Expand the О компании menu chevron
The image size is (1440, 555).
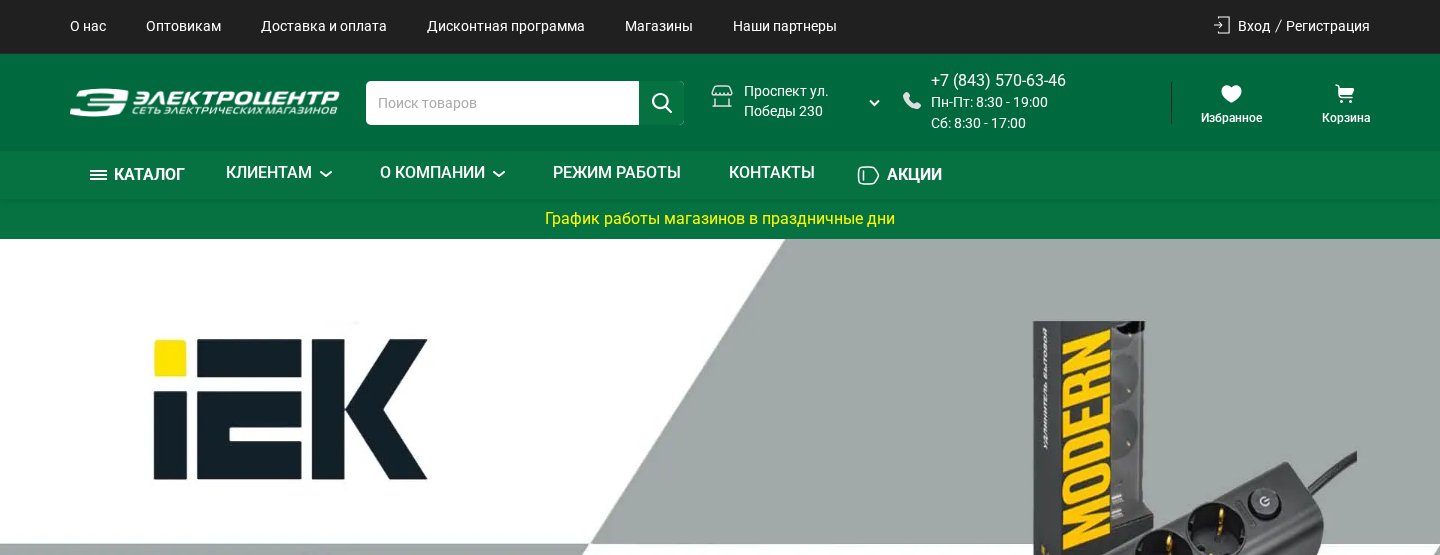click(499, 174)
